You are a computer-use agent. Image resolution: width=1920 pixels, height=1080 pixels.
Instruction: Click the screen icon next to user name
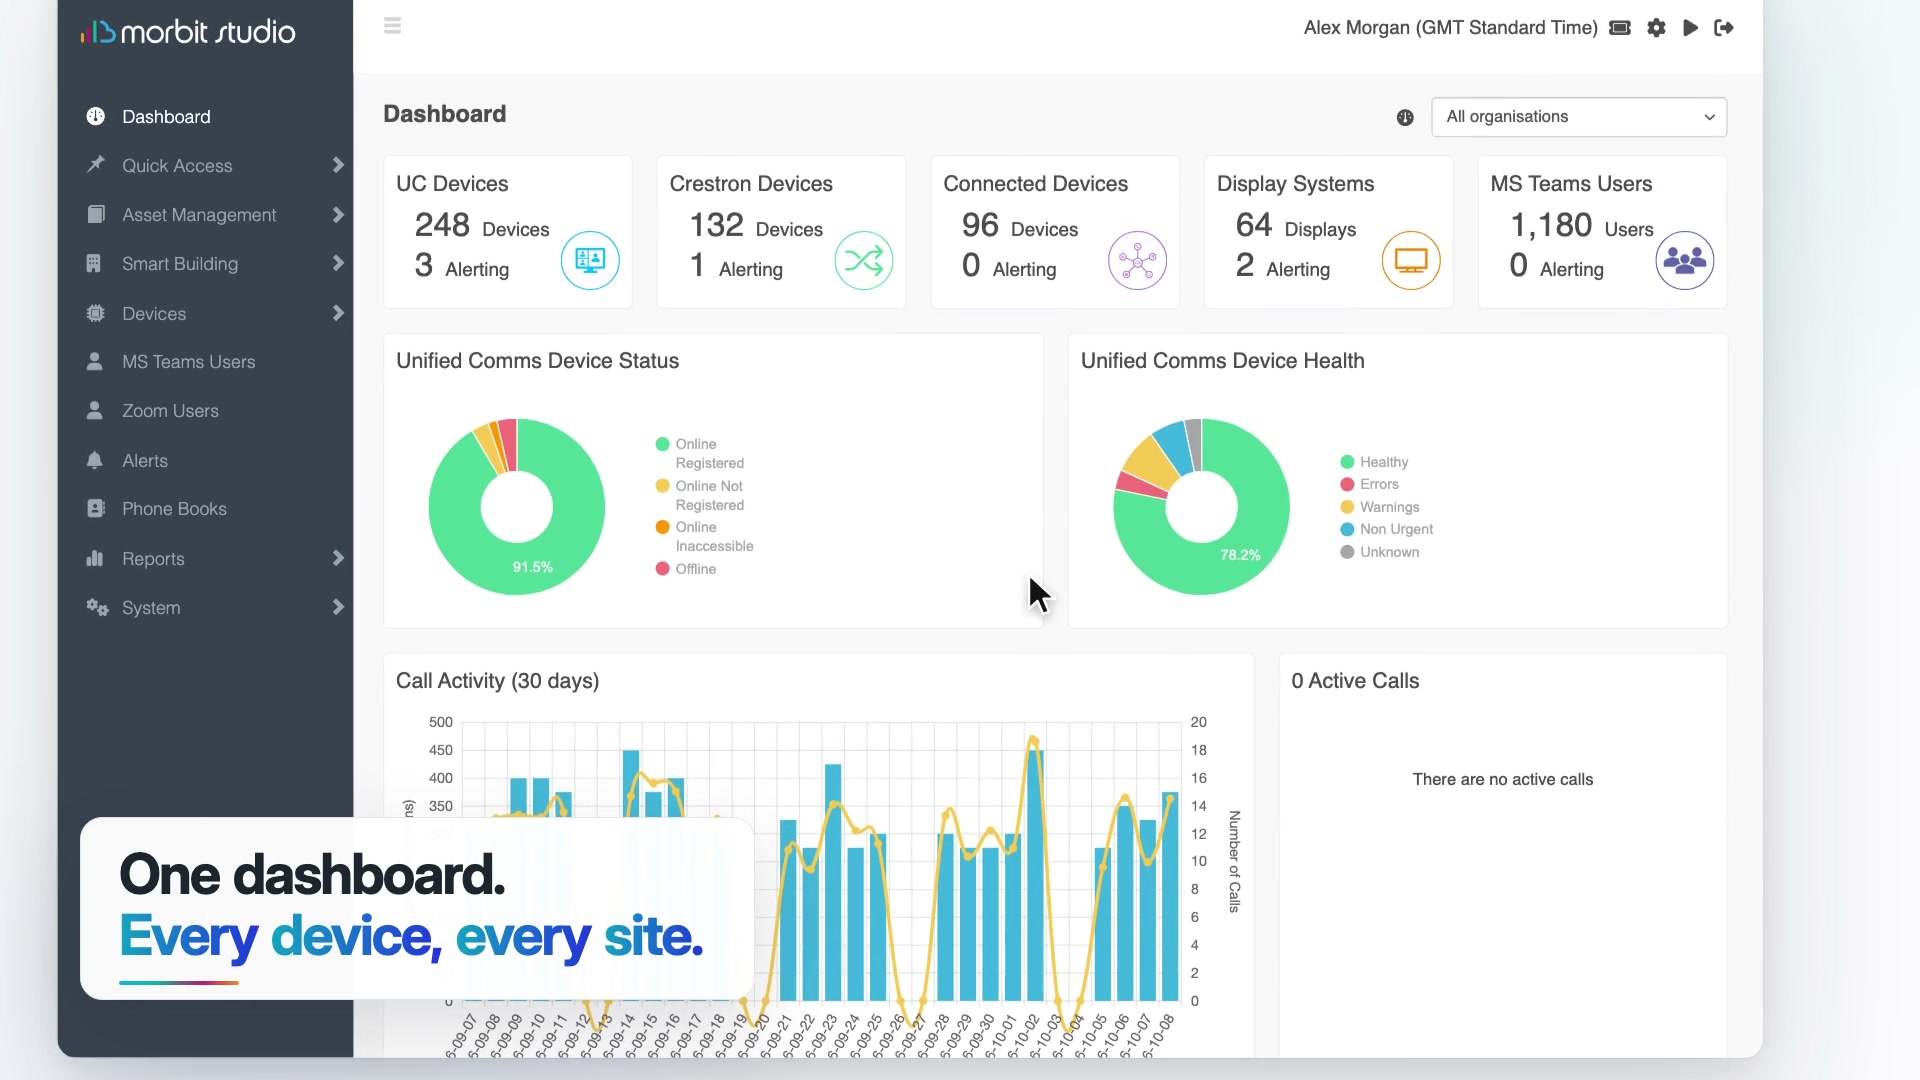(x=1620, y=28)
